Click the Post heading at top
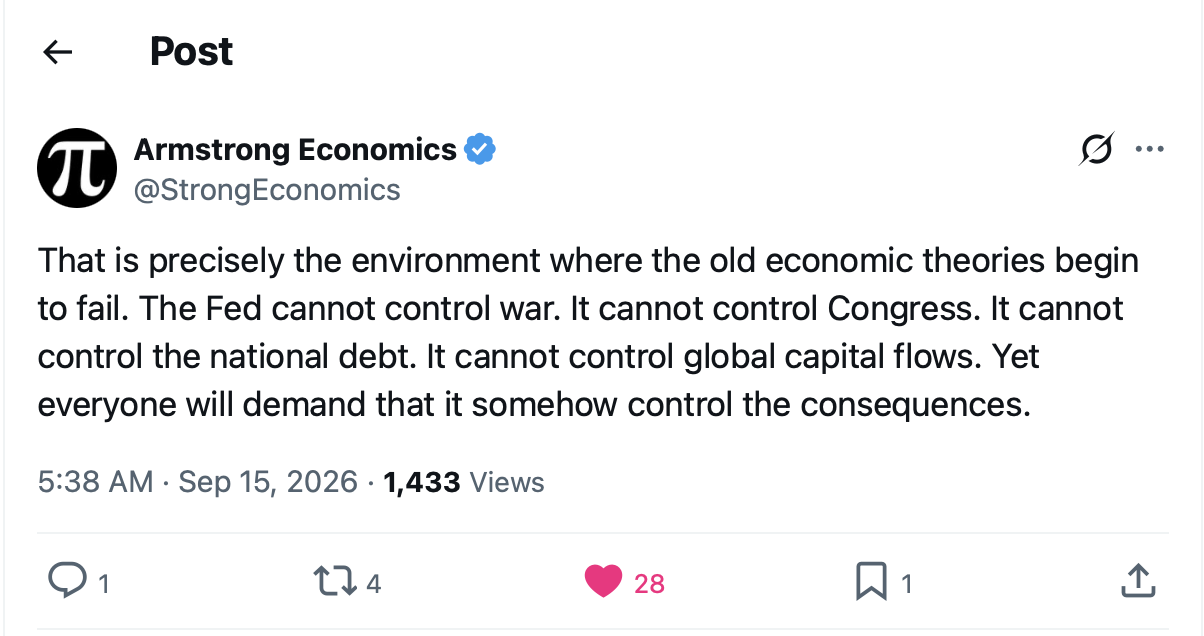The height and width of the screenshot is (636, 1204). click(x=191, y=52)
